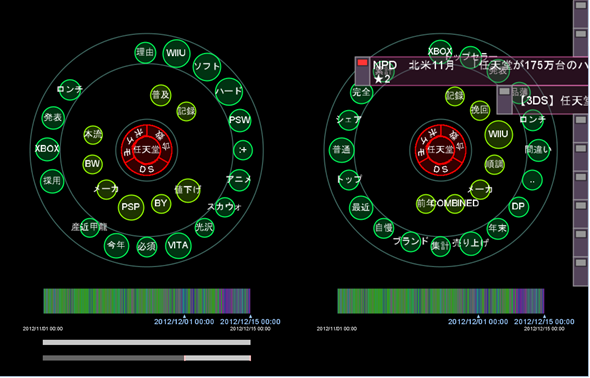Click the left colored timeline heatmap strip
This screenshot has height=378, width=590.
(x=147, y=301)
